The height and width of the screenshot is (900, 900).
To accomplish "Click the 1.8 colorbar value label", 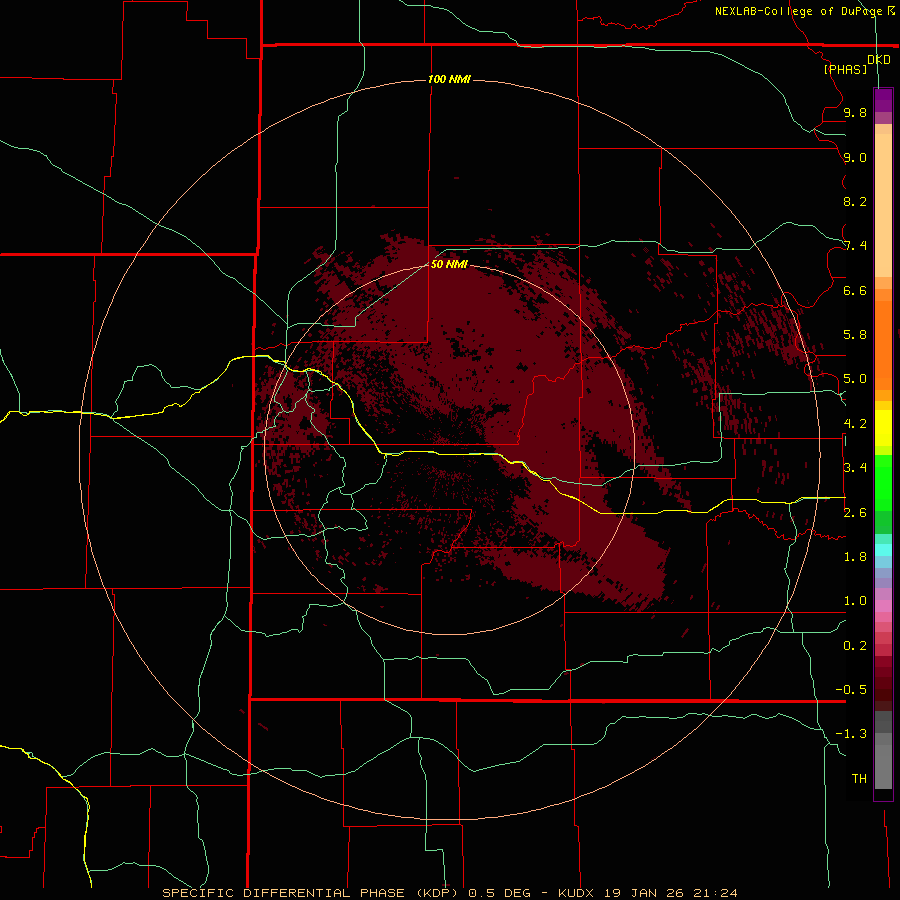I will pyautogui.click(x=855, y=557).
